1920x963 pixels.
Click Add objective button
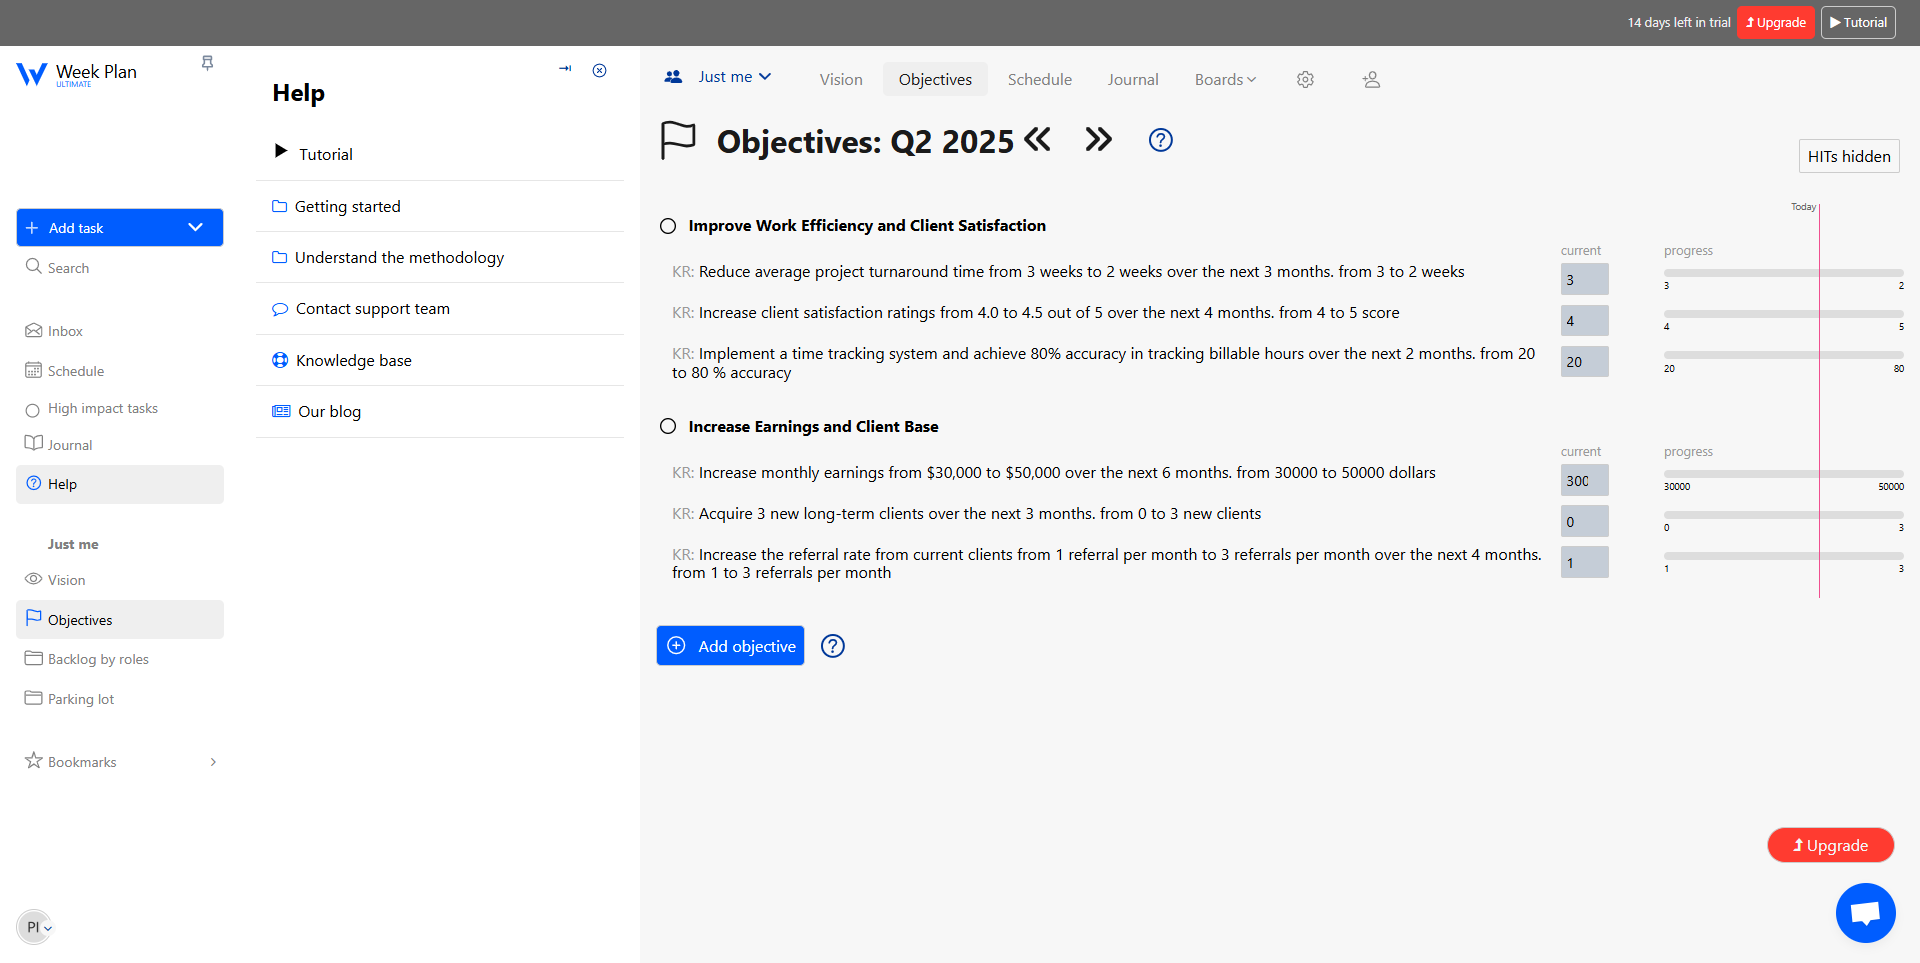(730, 646)
